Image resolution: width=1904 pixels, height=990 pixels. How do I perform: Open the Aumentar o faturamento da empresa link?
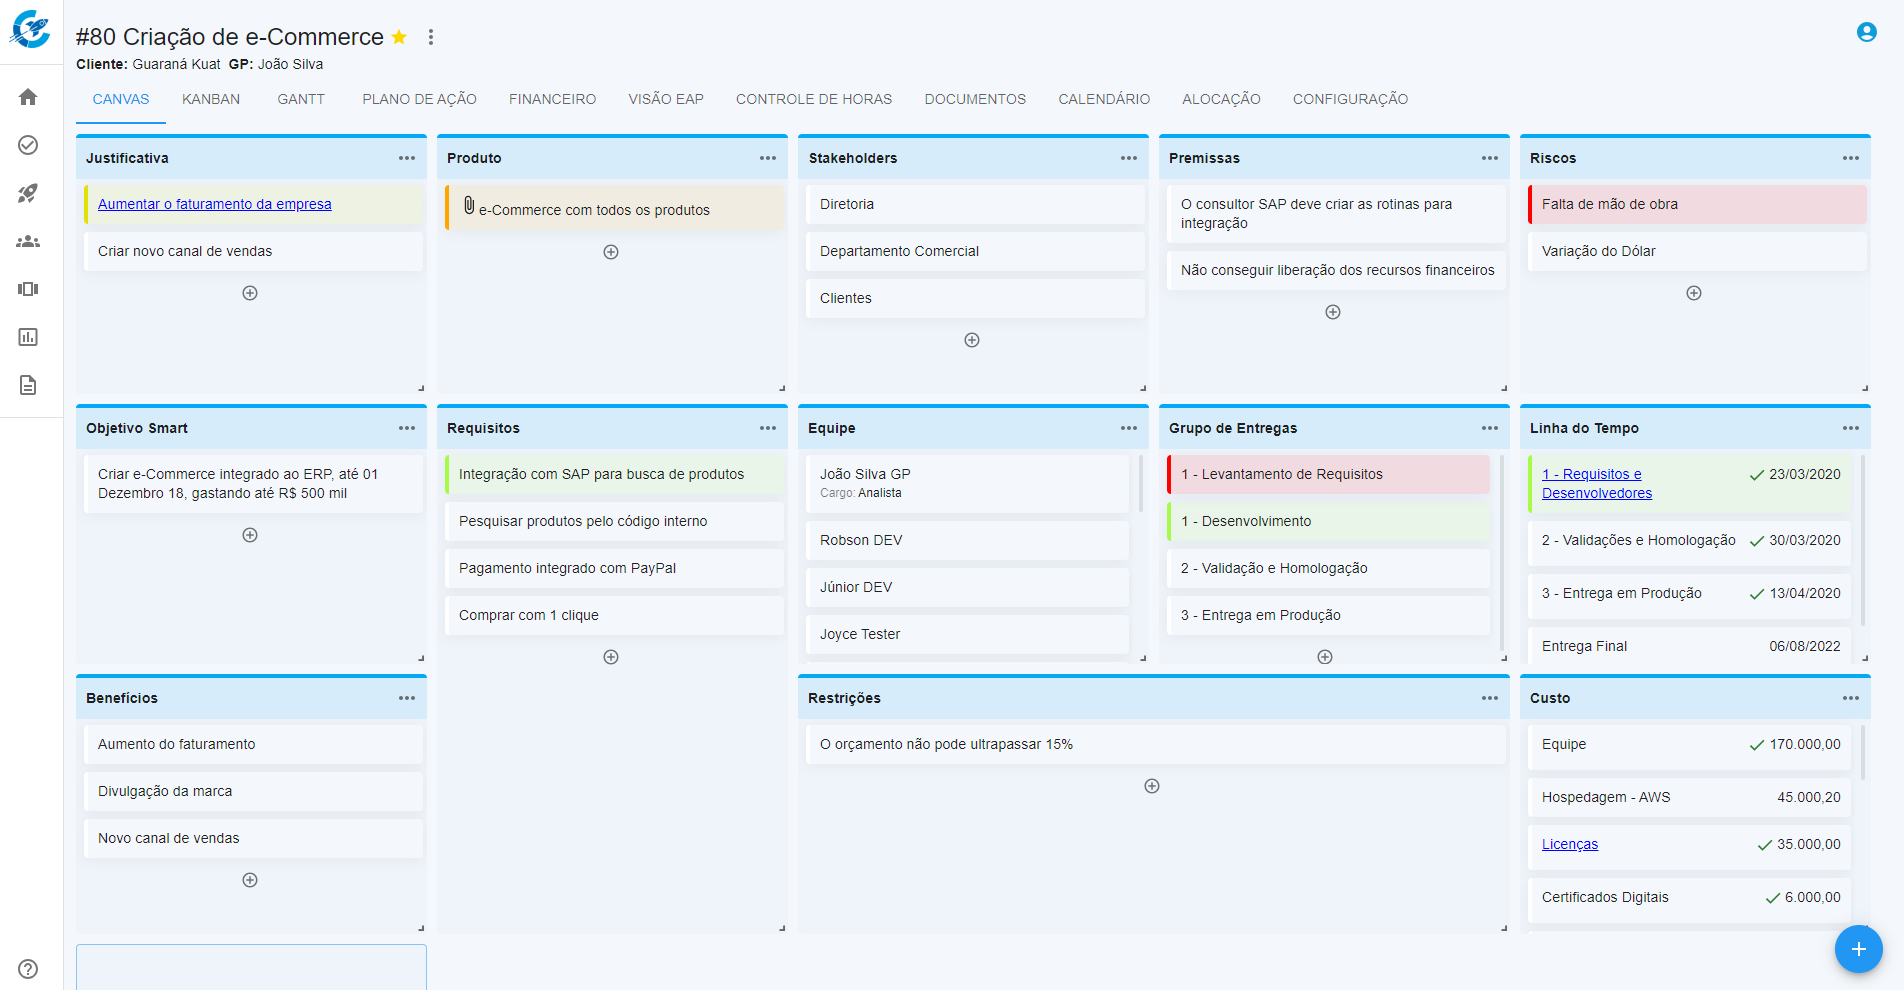coord(215,204)
